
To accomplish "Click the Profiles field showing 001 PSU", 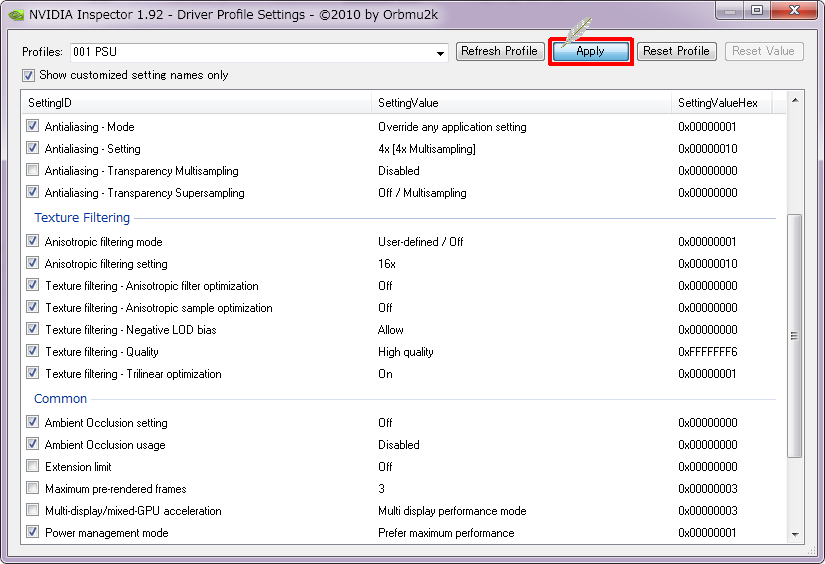I will point(259,52).
